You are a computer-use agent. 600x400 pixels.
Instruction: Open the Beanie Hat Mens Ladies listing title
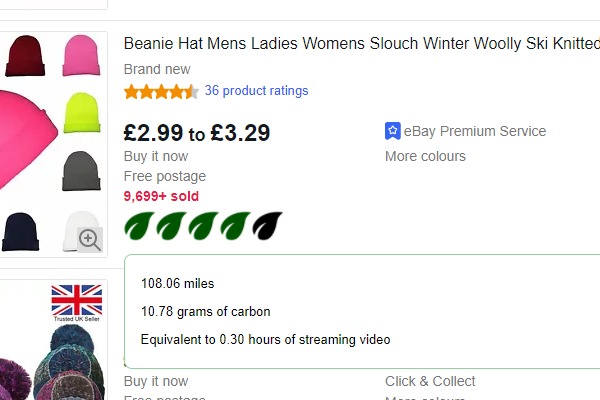tap(361, 44)
